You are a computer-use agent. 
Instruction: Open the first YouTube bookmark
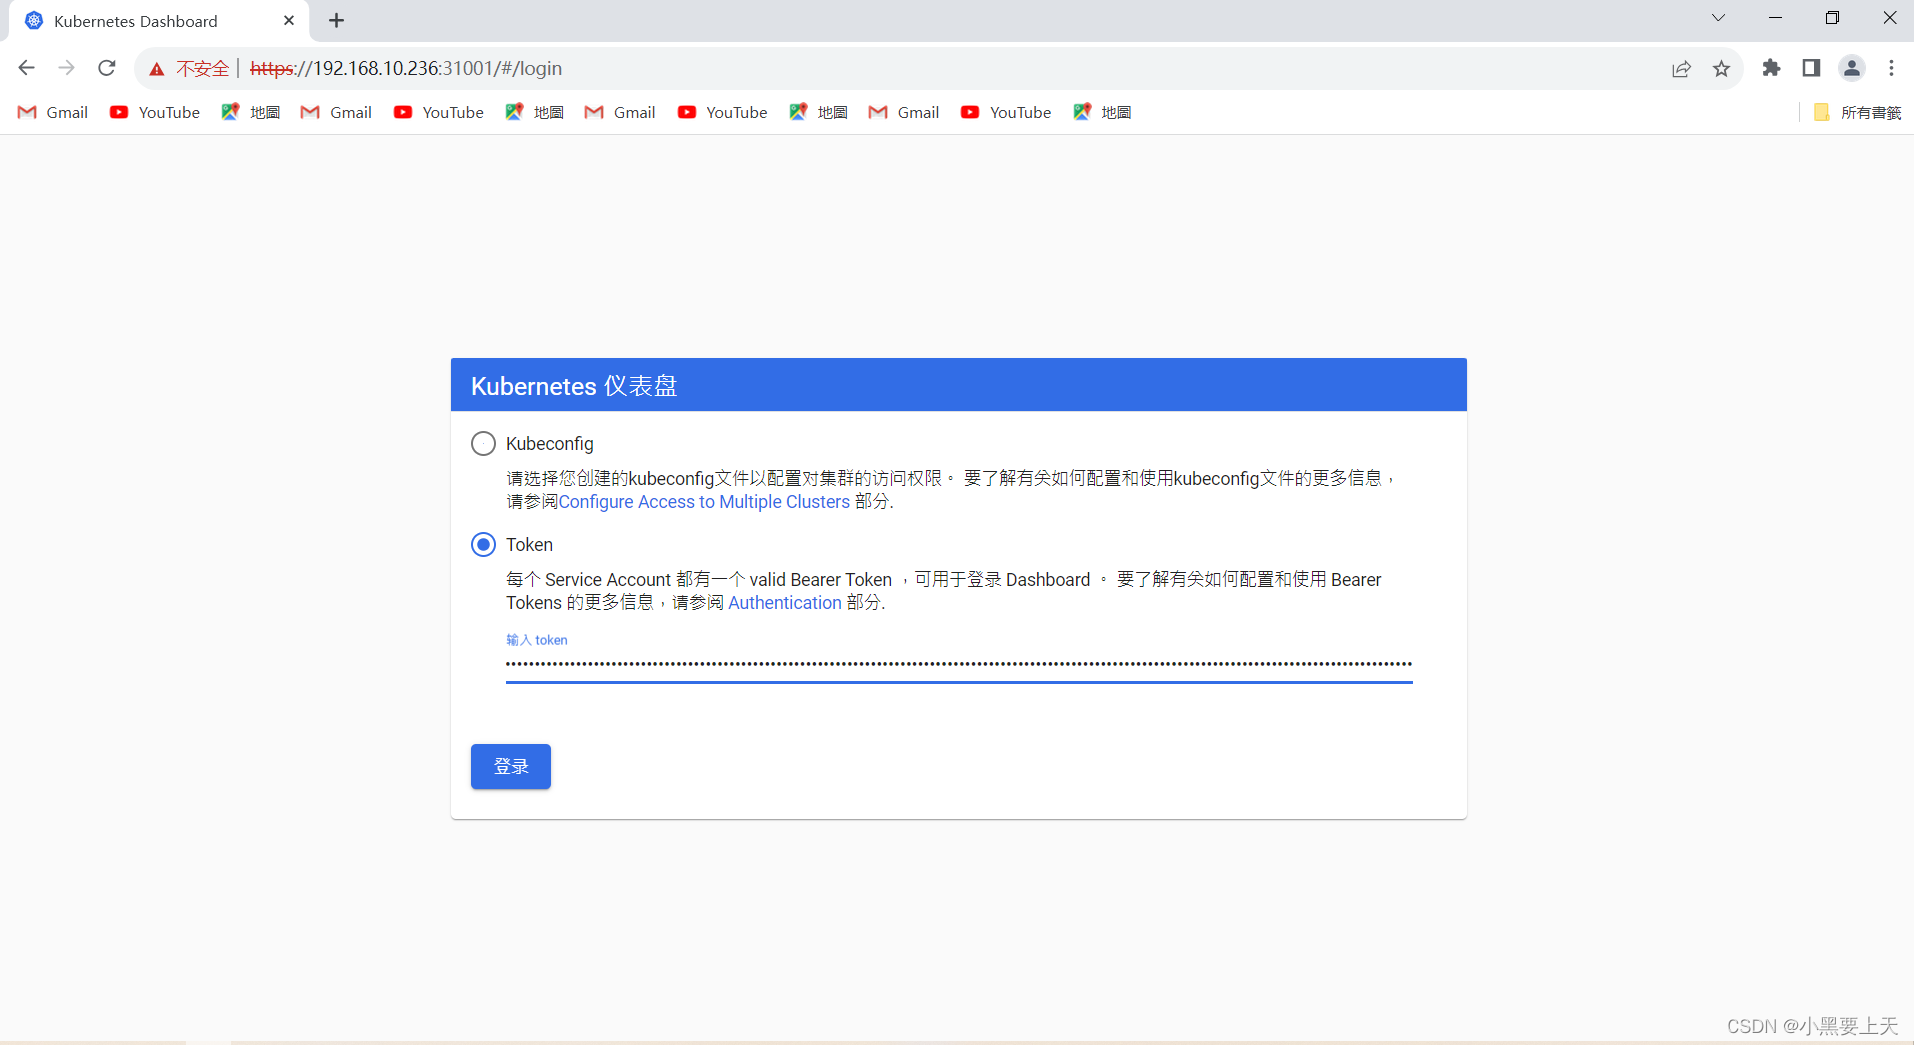tap(154, 112)
